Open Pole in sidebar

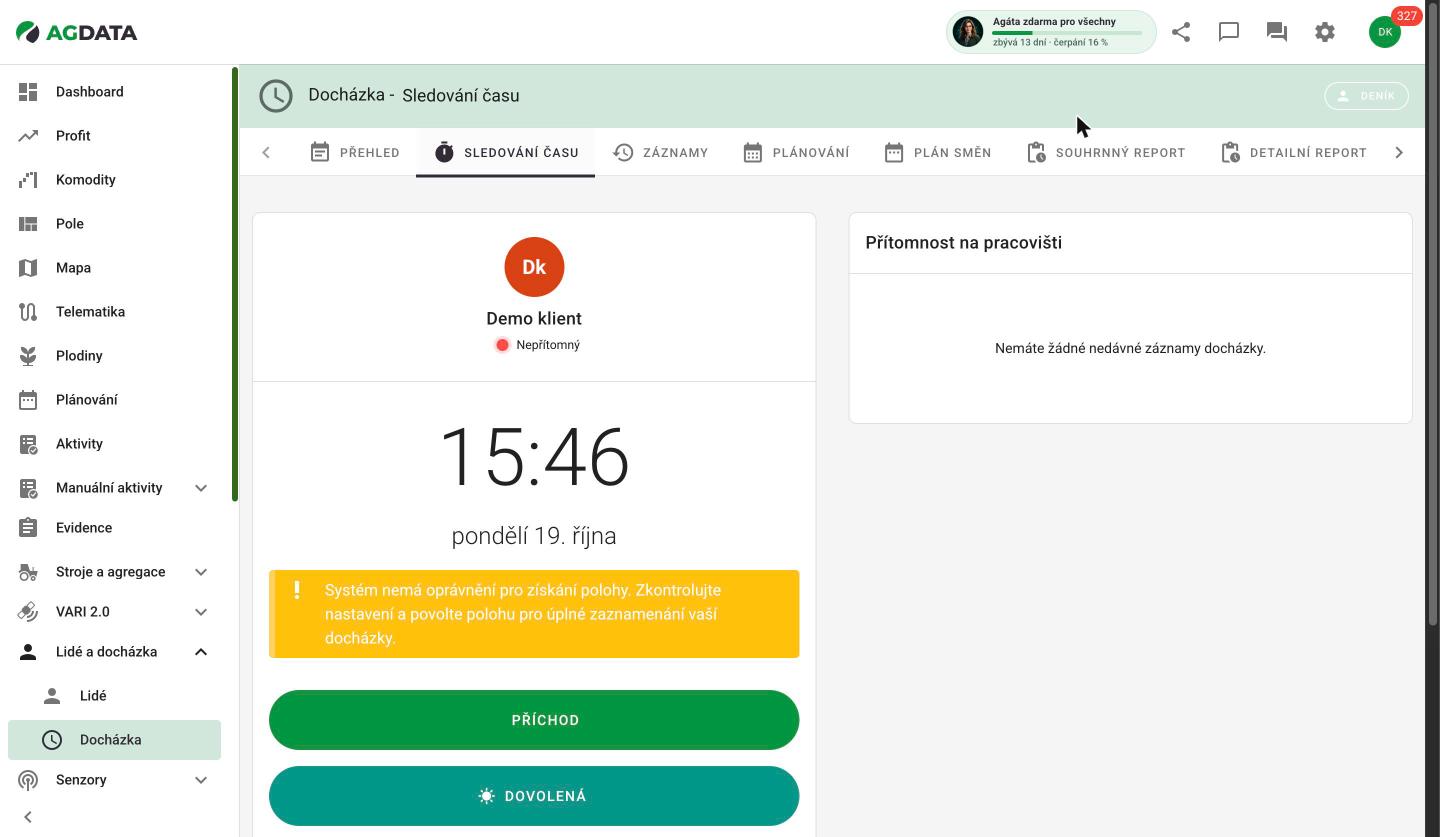coord(114,224)
